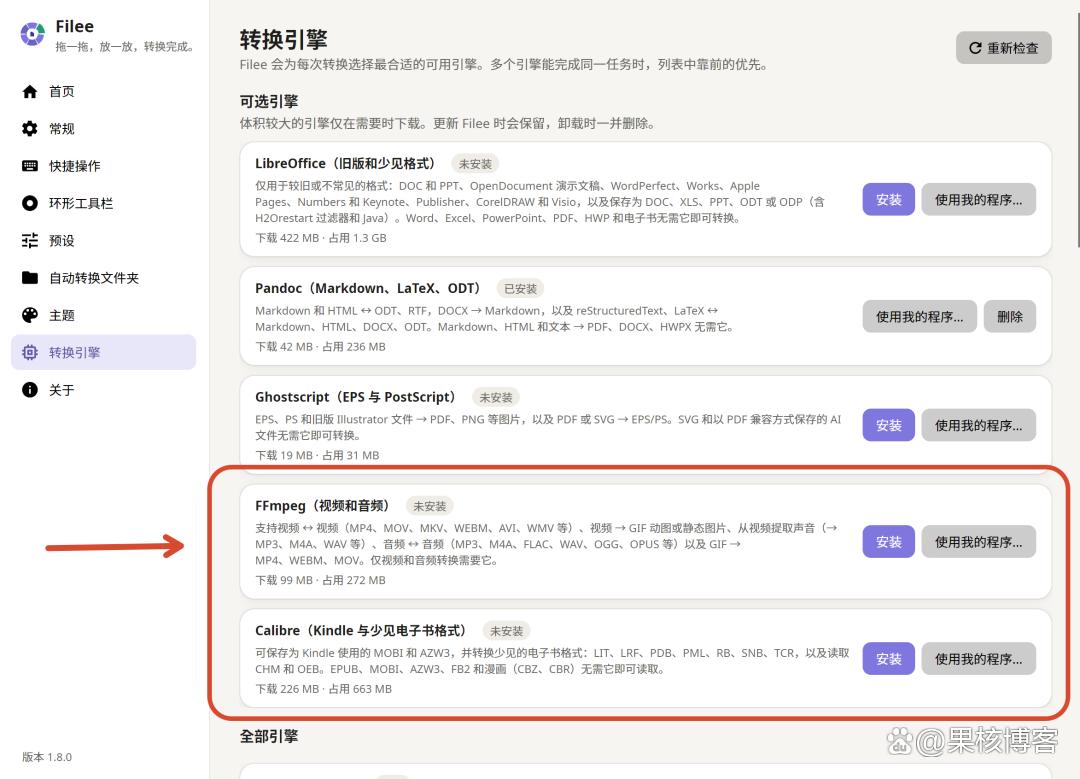Go to 快捷操作 in sidebar
The image size is (1080, 779).
click(103, 166)
